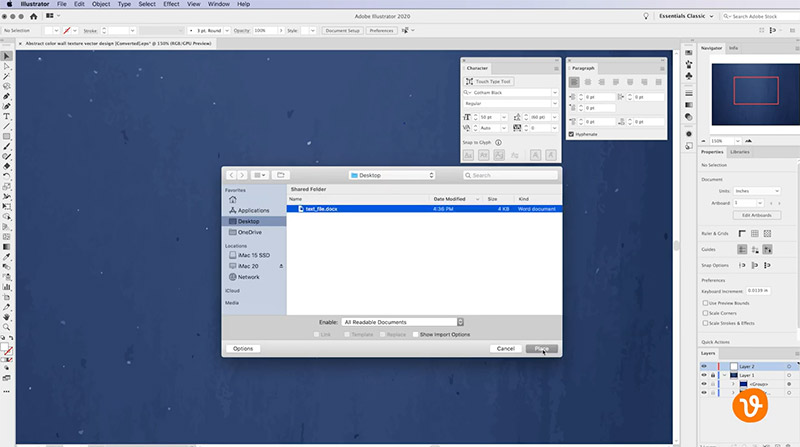Click the Preferences button in control bar

[381, 31]
